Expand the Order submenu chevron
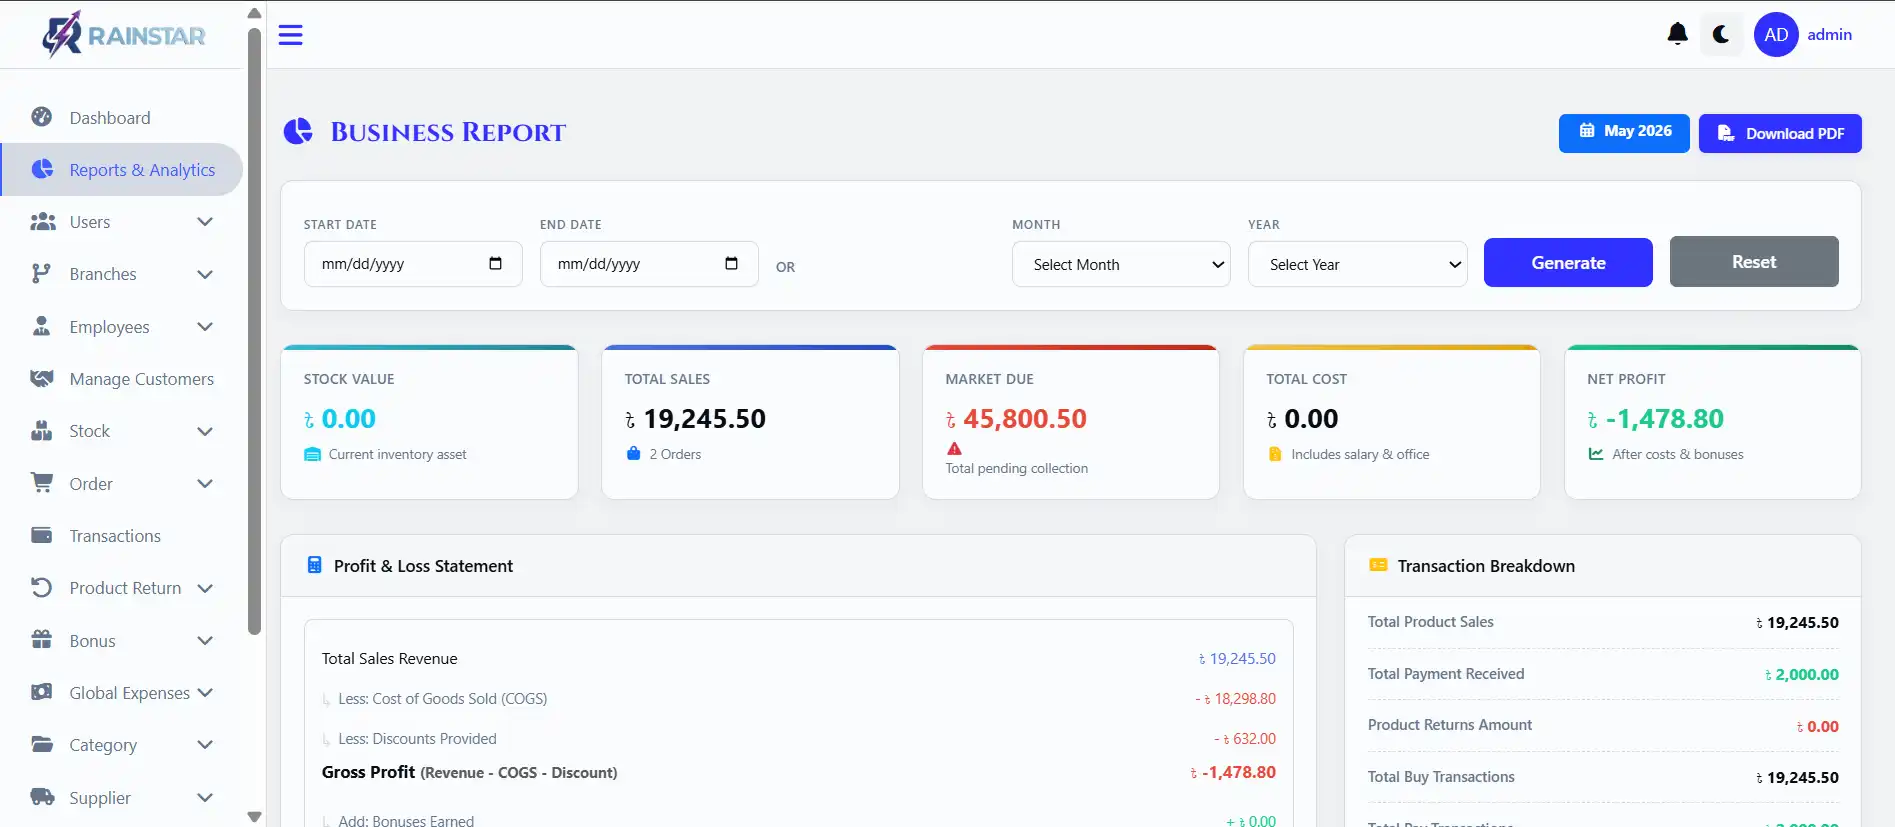Image resolution: width=1895 pixels, height=827 pixels. click(x=205, y=483)
